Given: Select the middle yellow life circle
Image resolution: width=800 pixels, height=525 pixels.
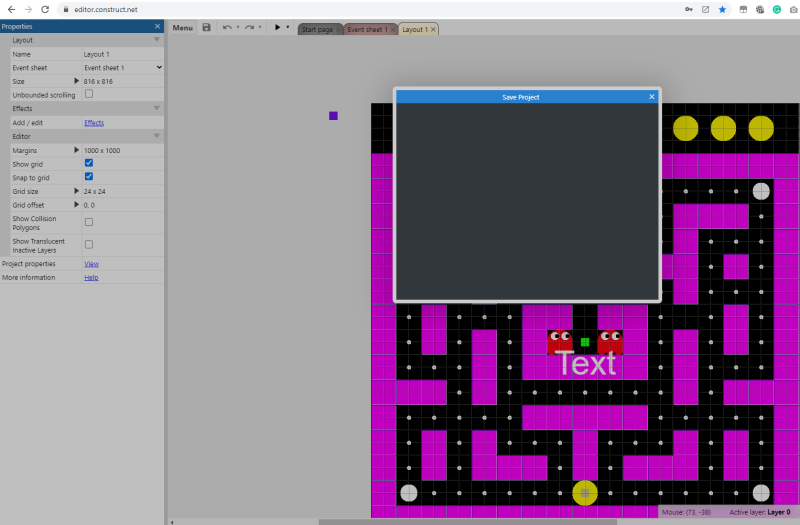Looking at the screenshot, I should pyautogui.click(x=723, y=128).
